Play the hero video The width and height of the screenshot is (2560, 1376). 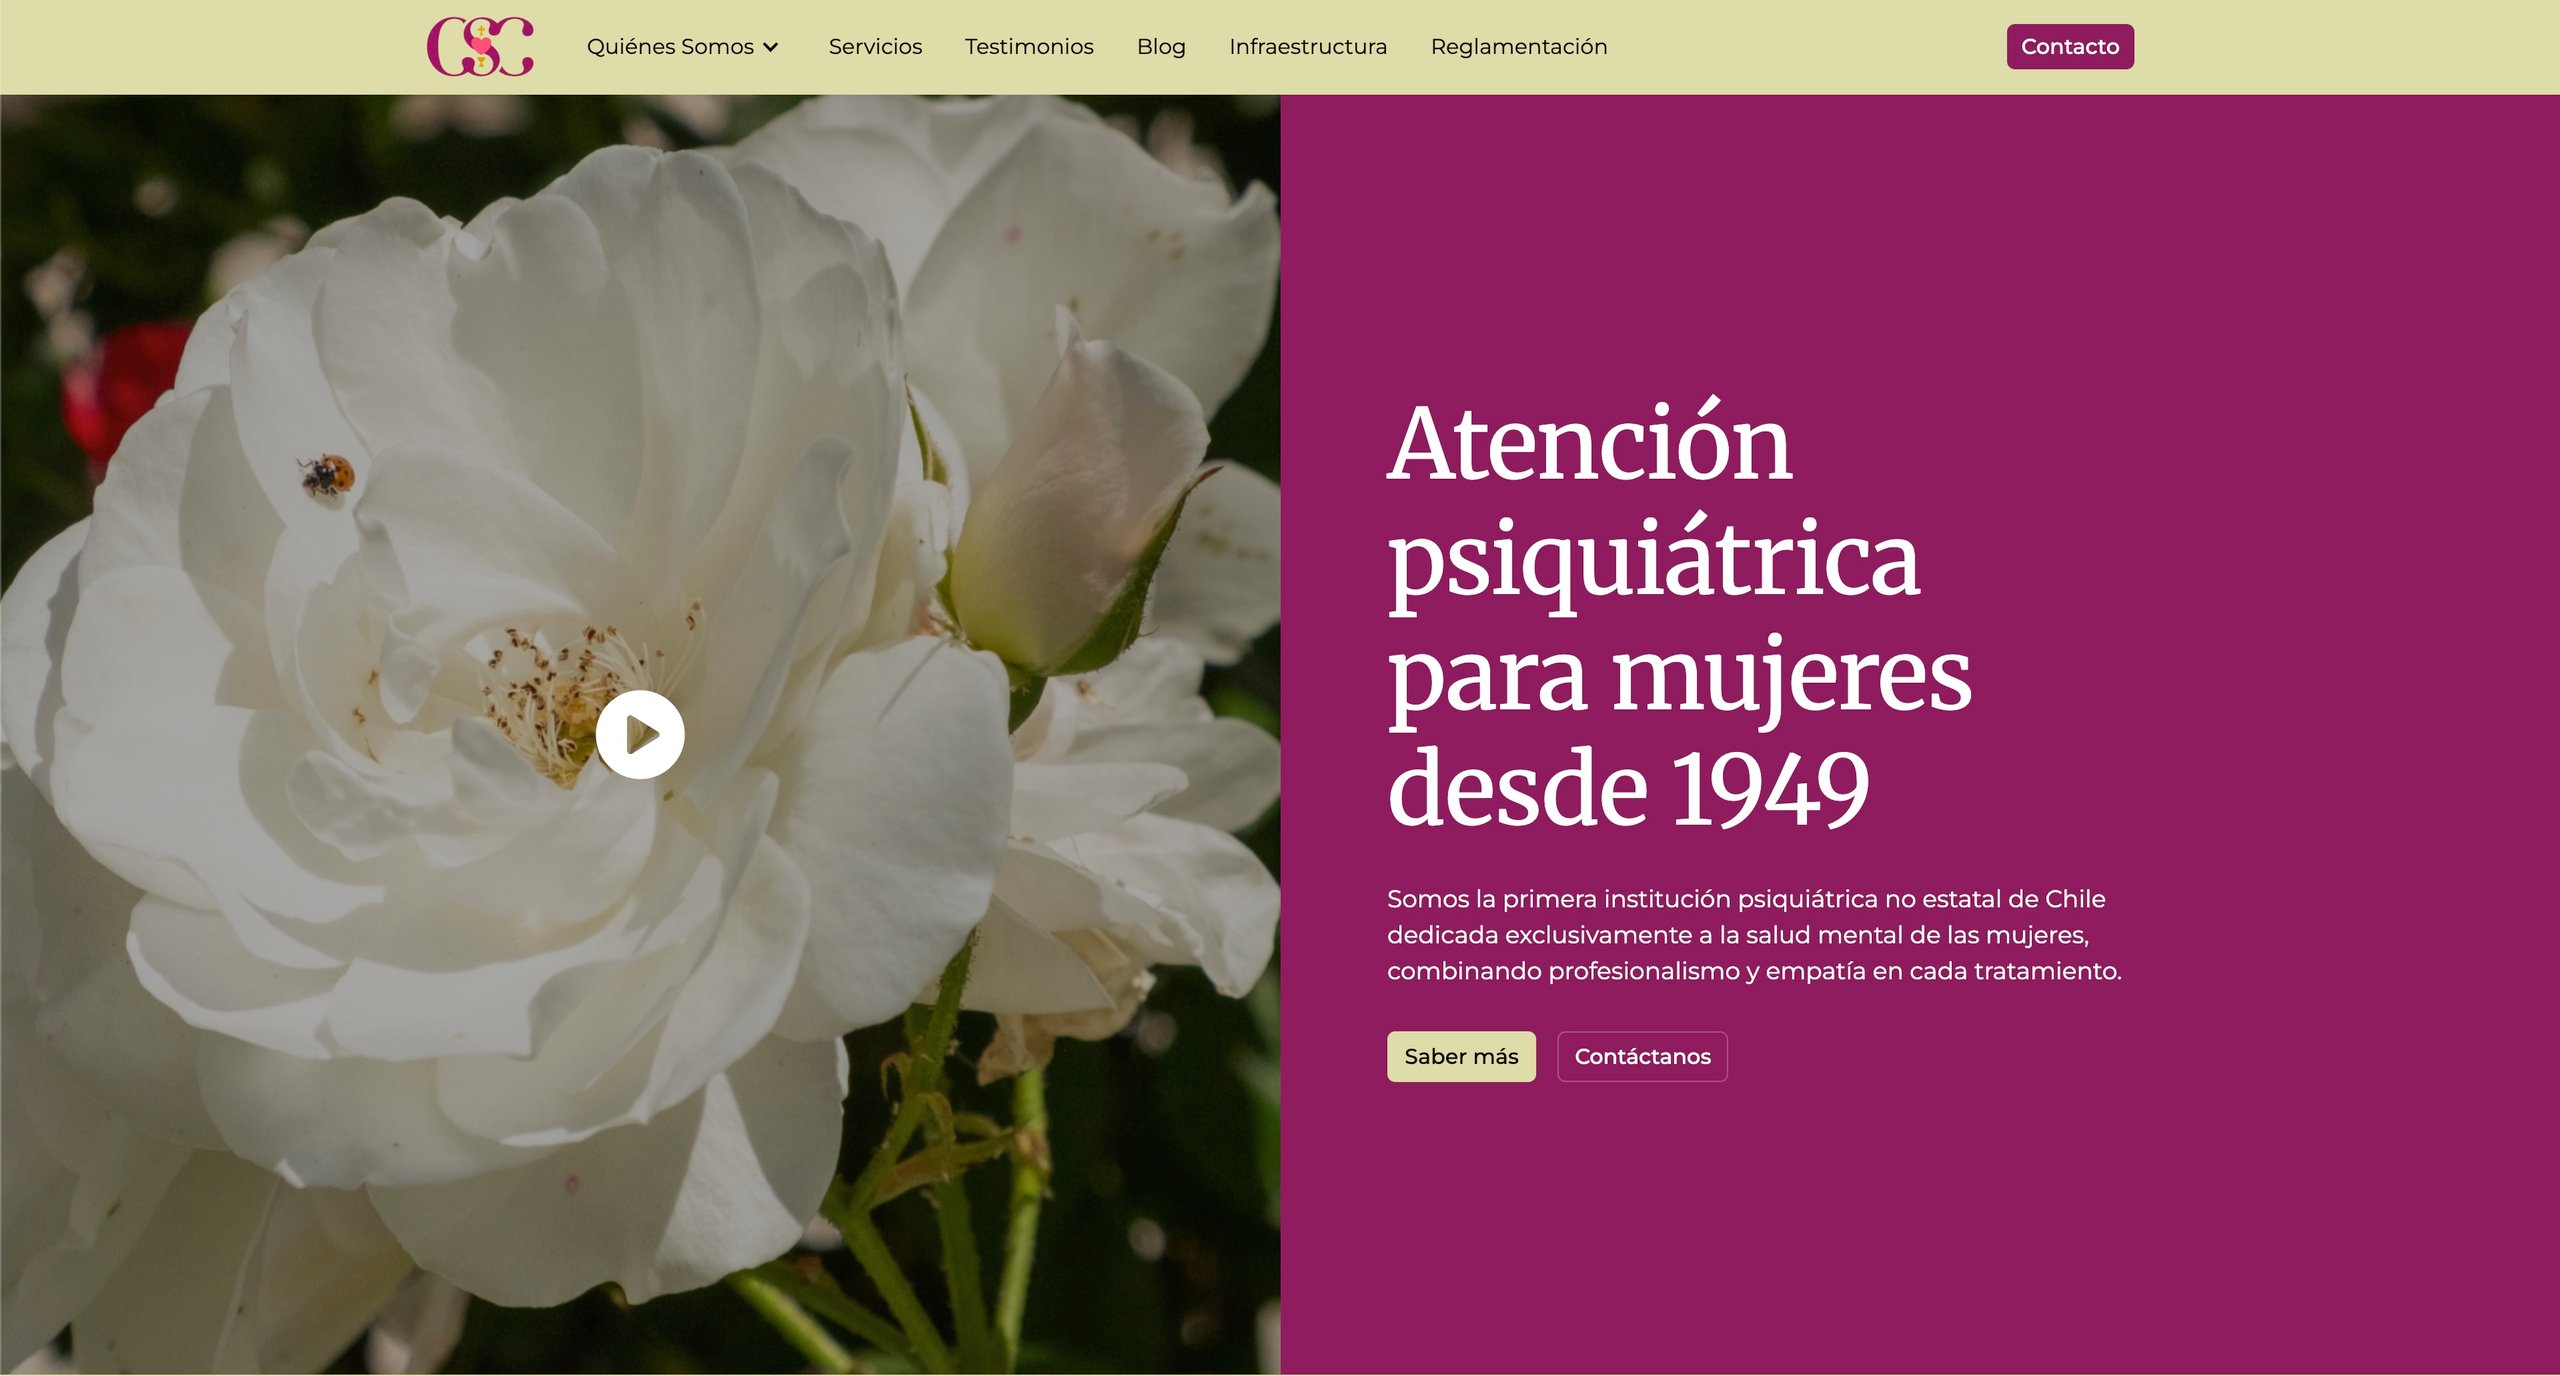[x=640, y=734]
